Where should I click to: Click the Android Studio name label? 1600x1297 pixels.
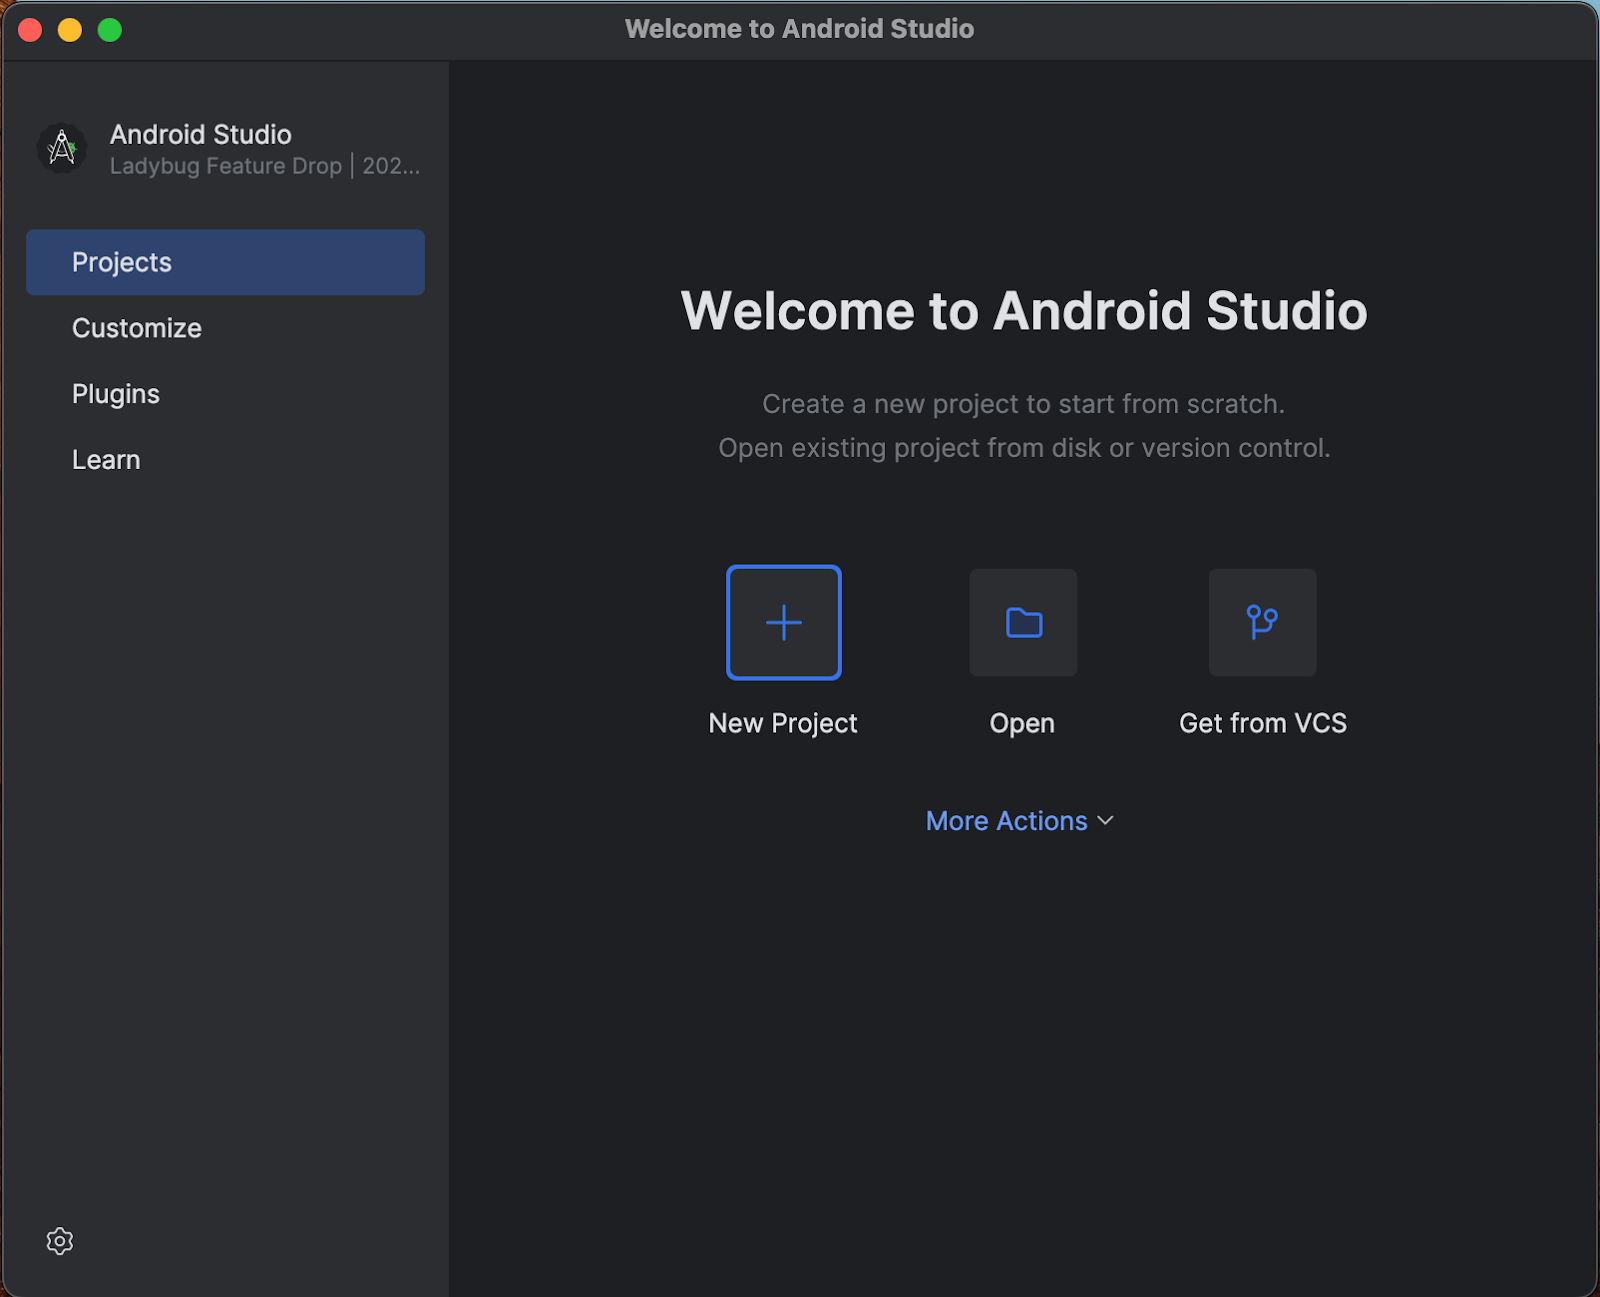click(x=200, y=134)
